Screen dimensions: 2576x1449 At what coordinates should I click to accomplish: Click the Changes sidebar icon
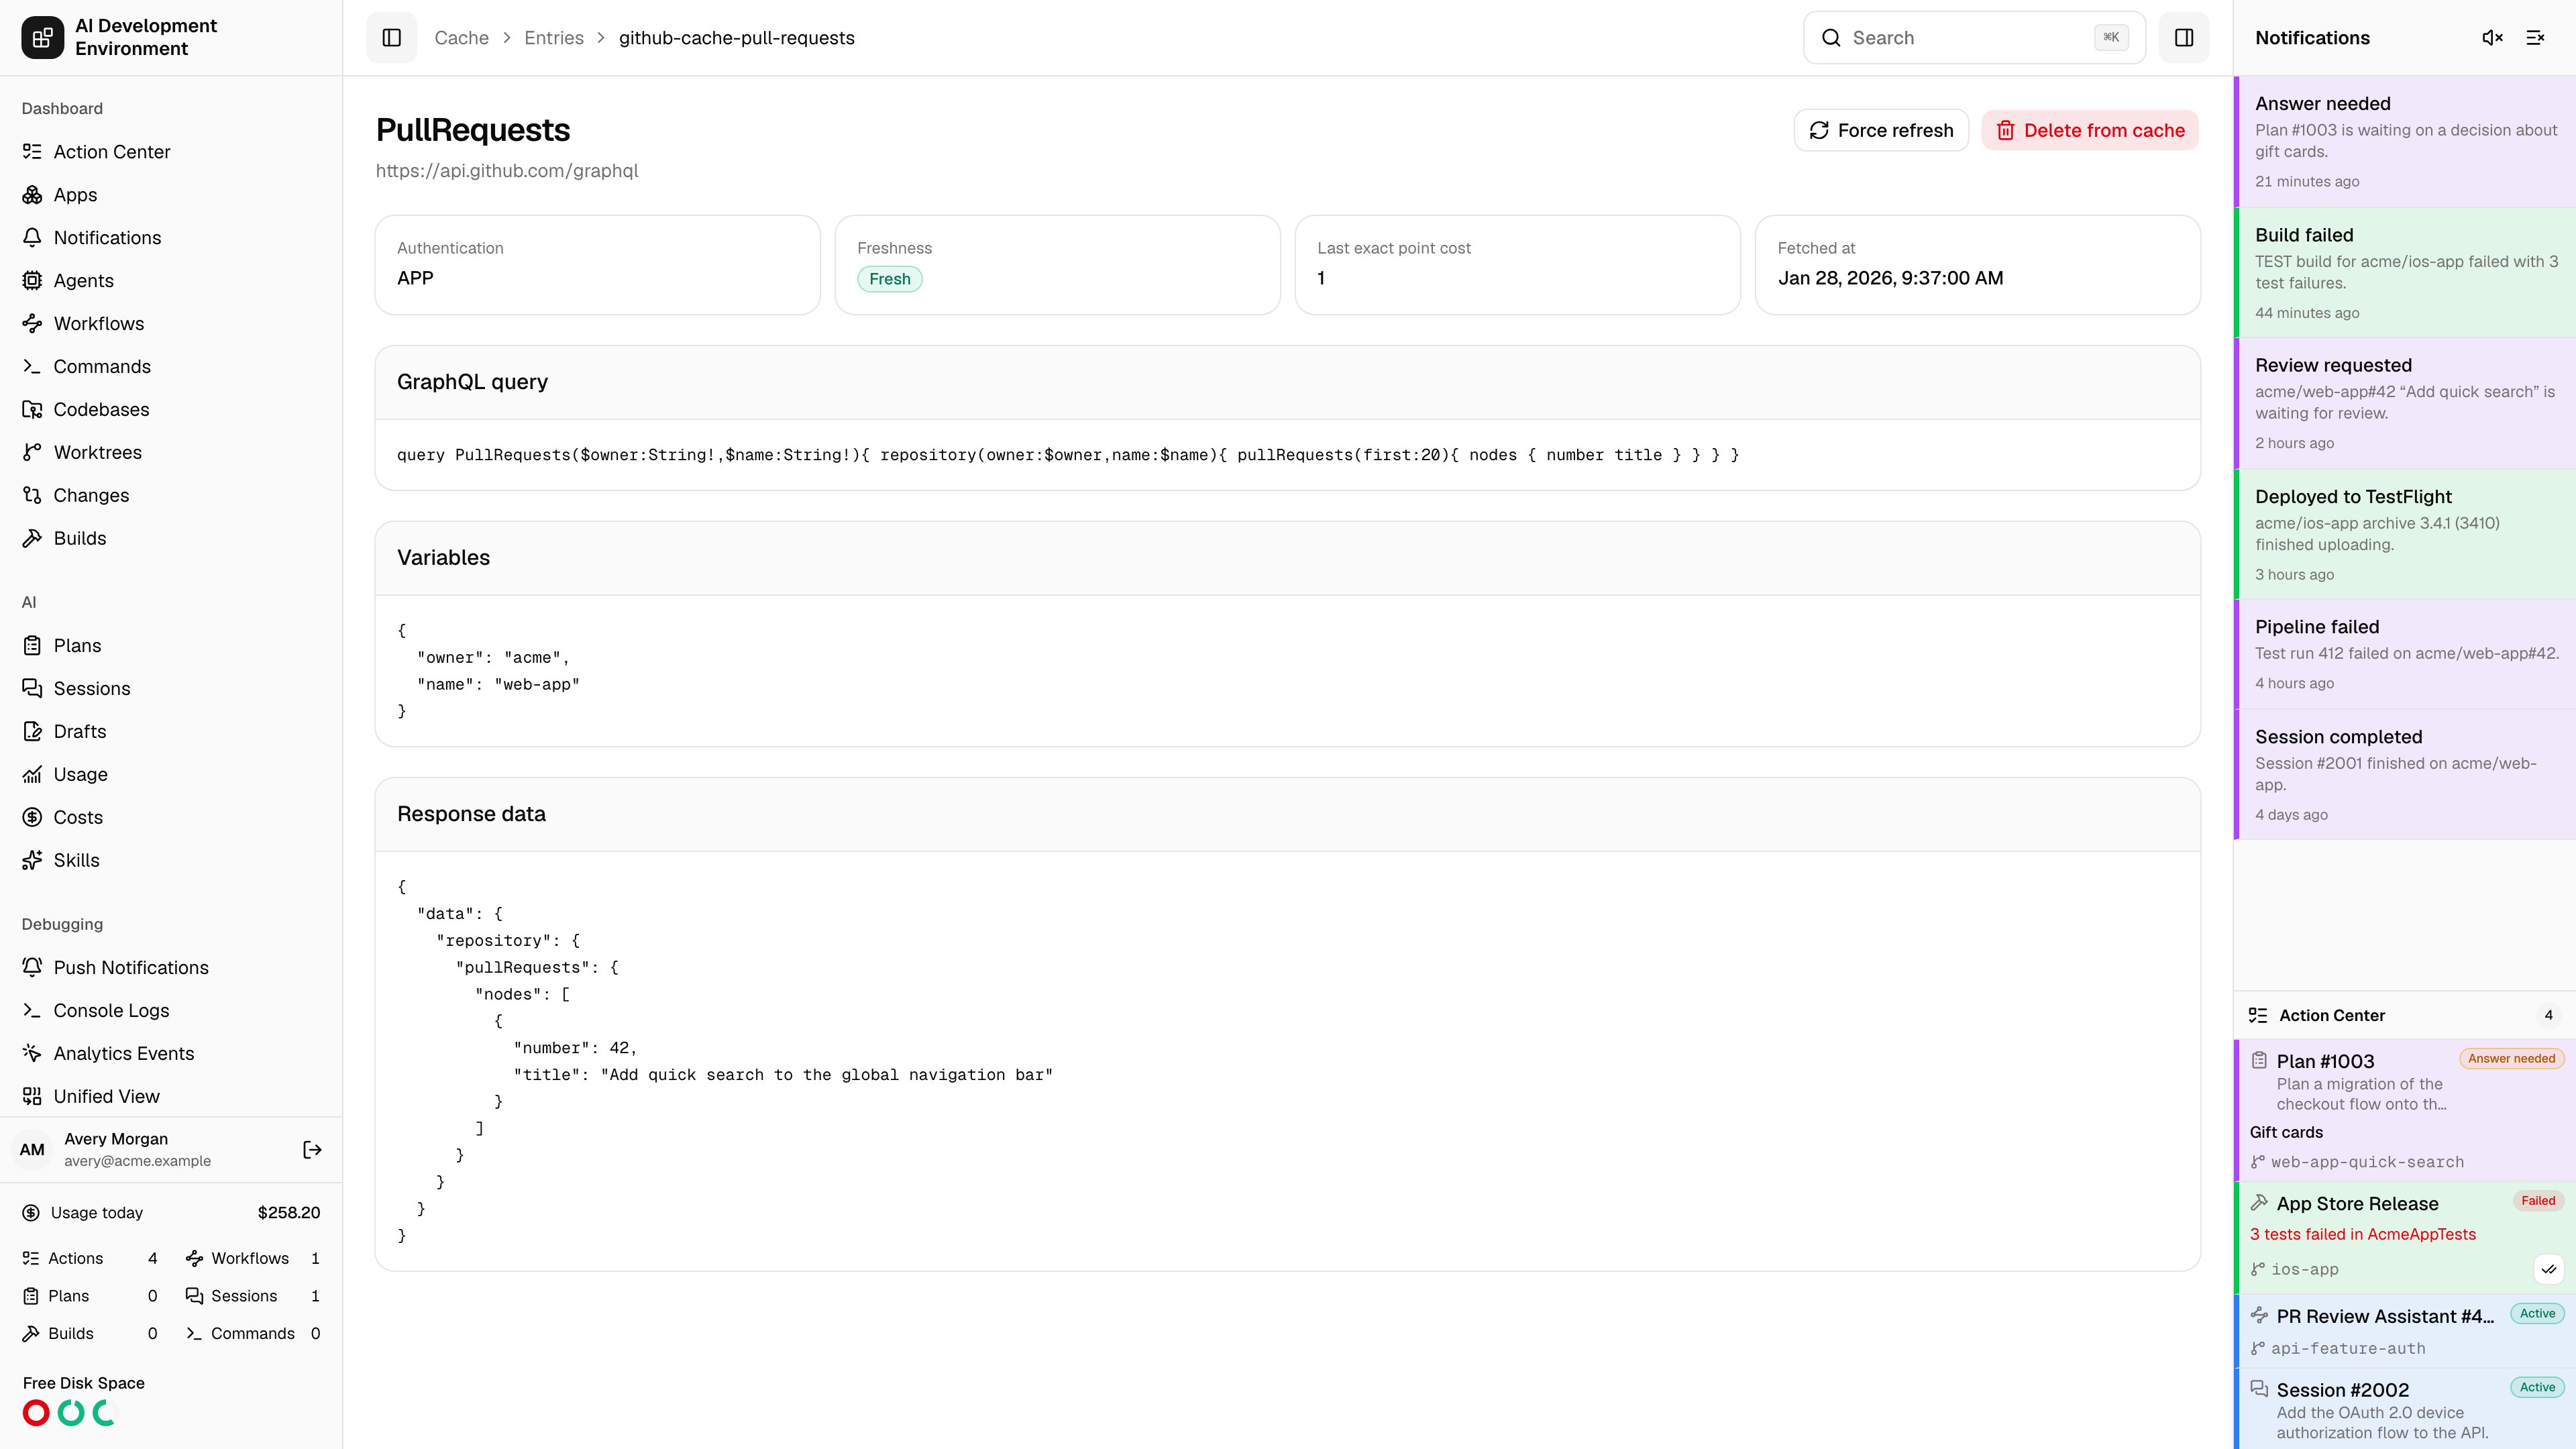(32, 496)
